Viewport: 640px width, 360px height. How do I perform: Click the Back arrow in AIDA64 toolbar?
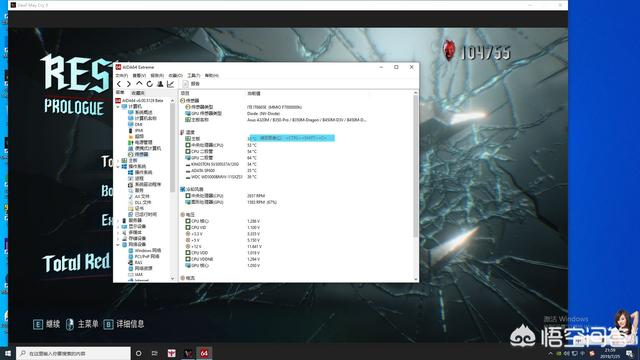coord(119,84)
